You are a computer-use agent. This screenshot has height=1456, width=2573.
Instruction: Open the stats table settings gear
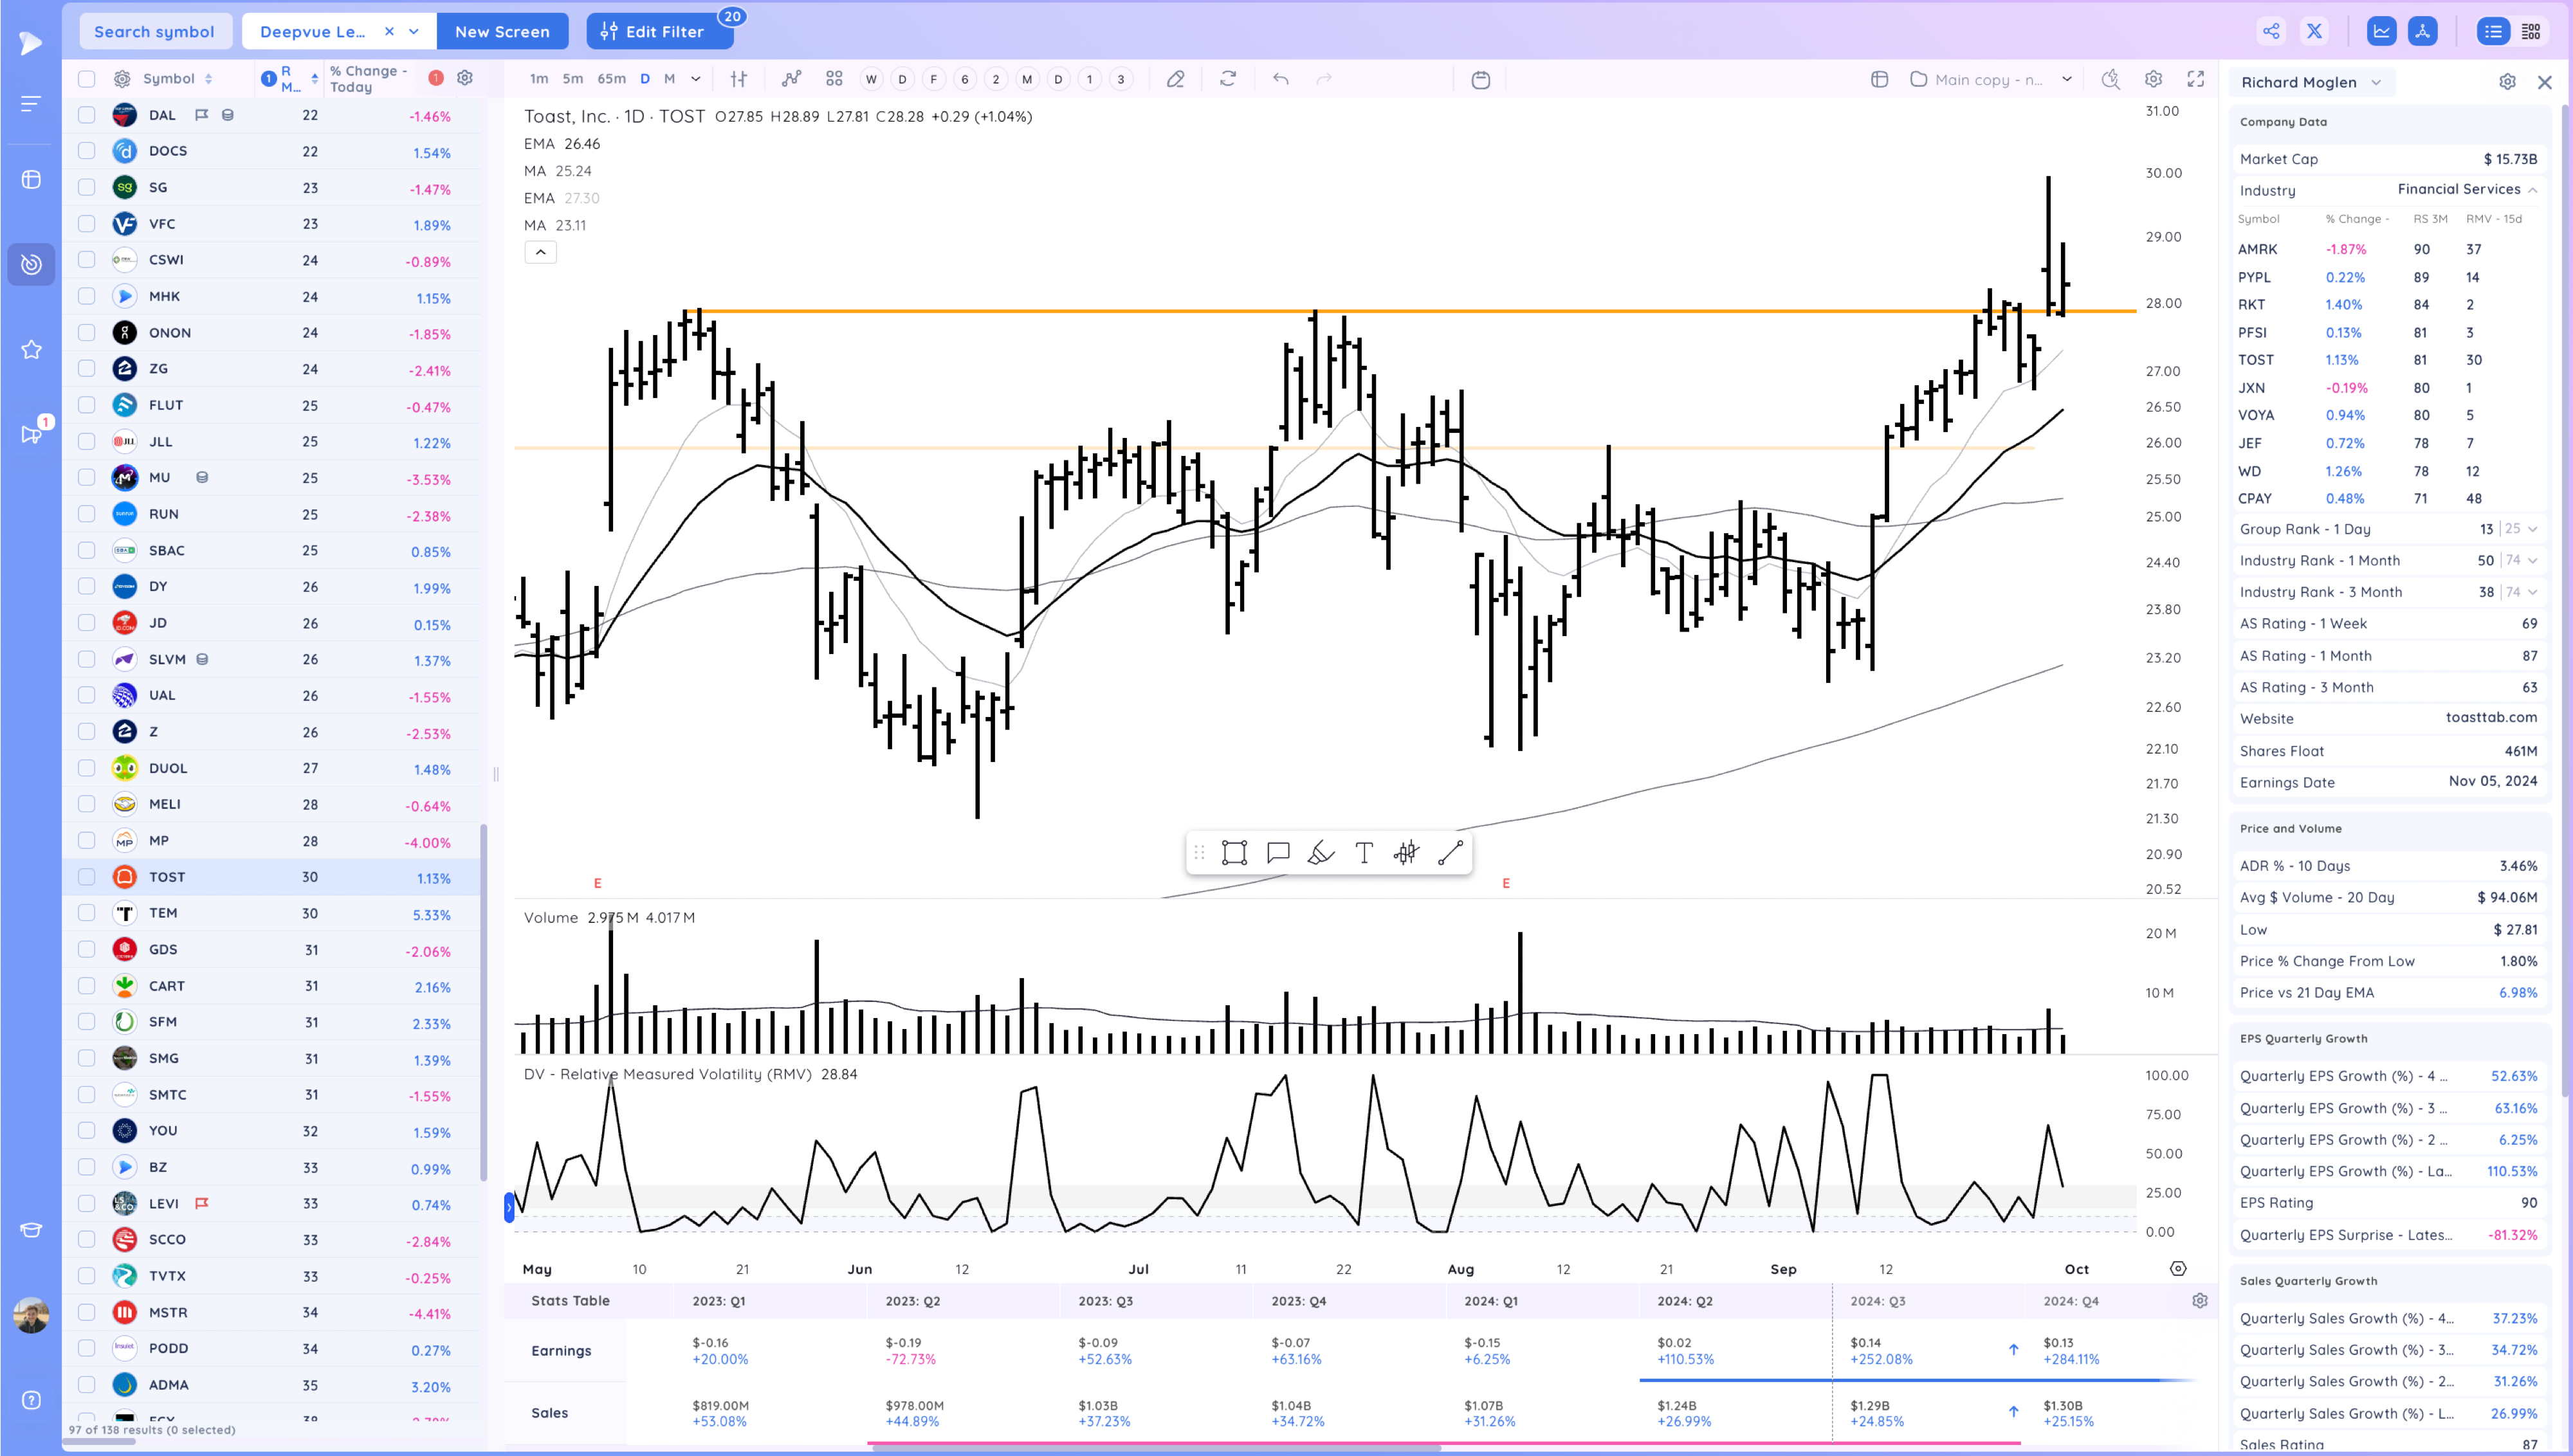2199,1301
